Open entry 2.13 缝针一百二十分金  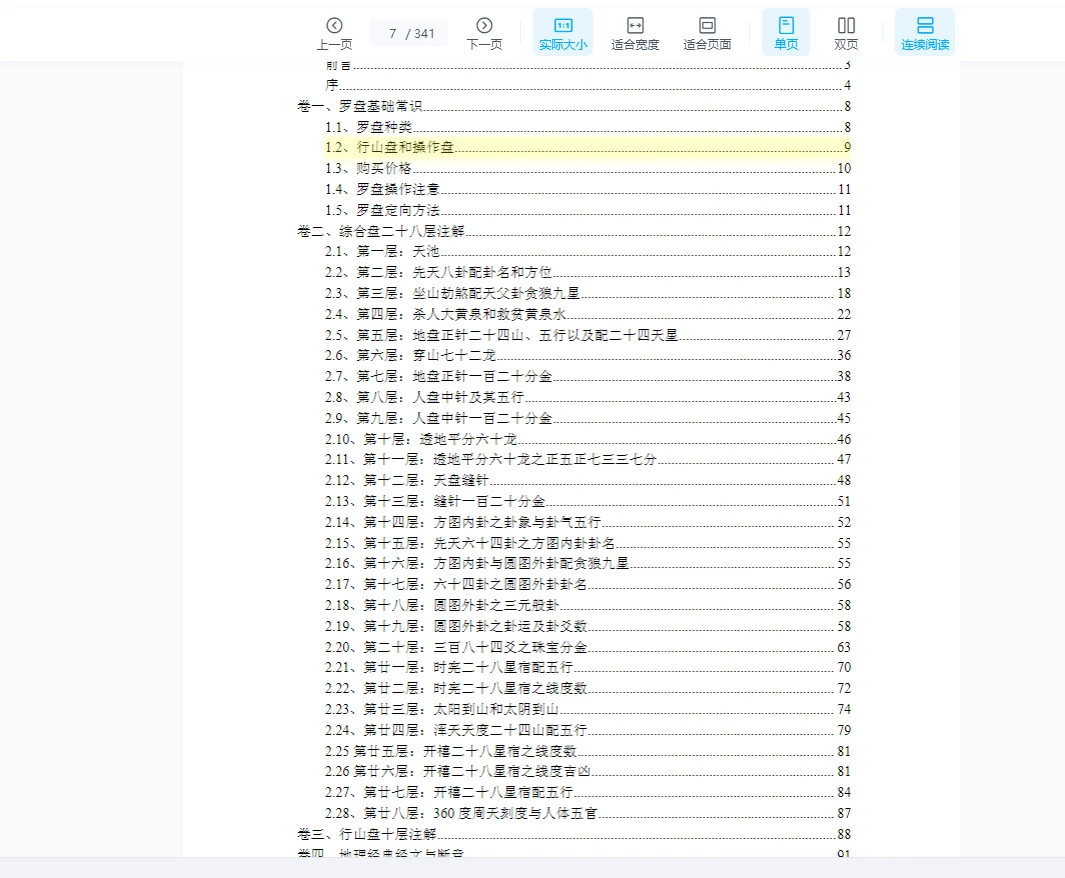click(x=588, y=502)
